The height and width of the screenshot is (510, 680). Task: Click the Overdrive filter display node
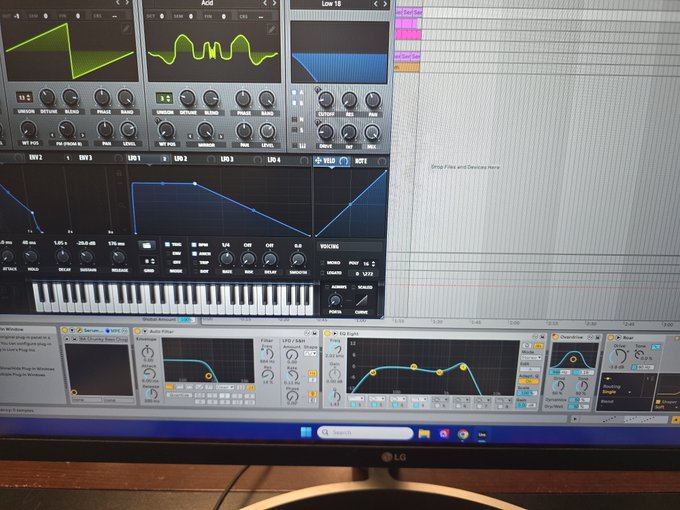(573, 359)
